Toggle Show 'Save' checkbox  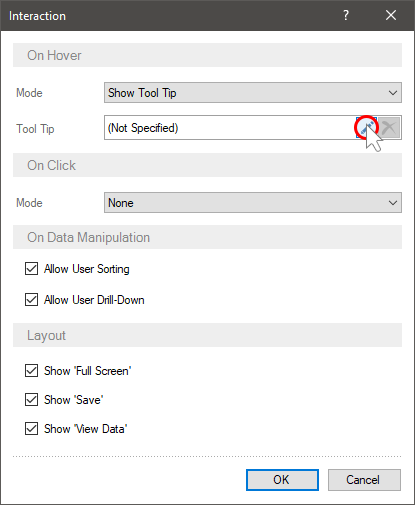tap(31, 400)
